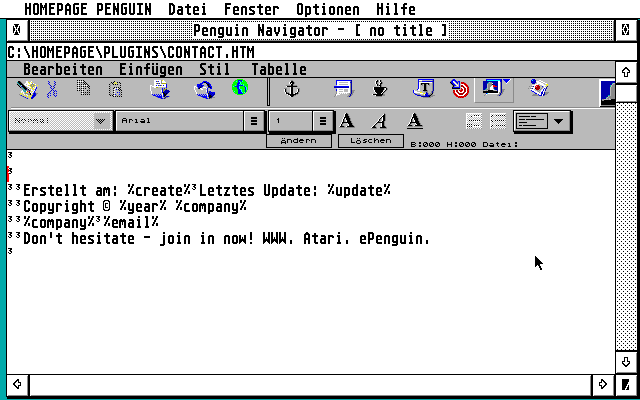Click the Penguin Navigator title bar
The height and width of the screenshot is (400, 640).
[321, 30]
